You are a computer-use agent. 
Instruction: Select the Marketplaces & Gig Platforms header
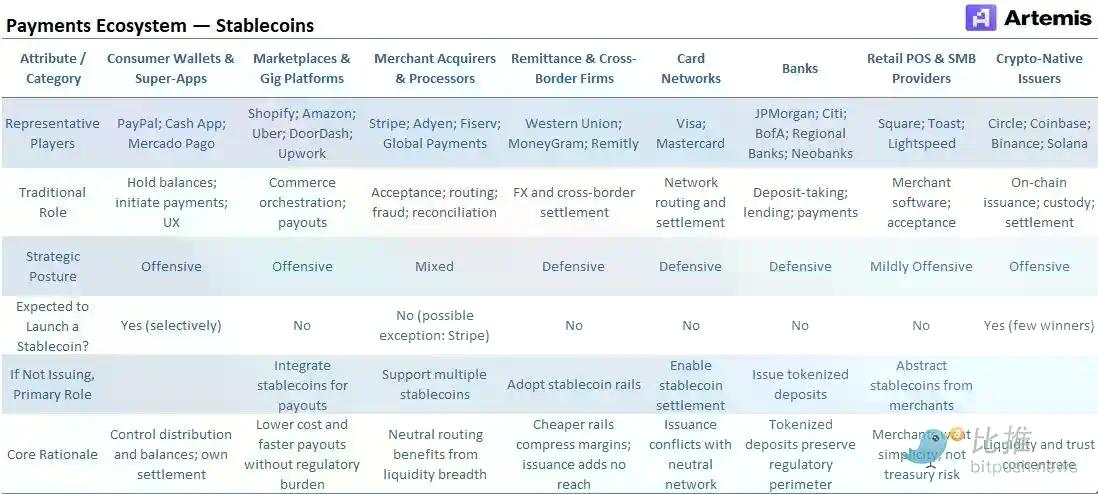302,68
